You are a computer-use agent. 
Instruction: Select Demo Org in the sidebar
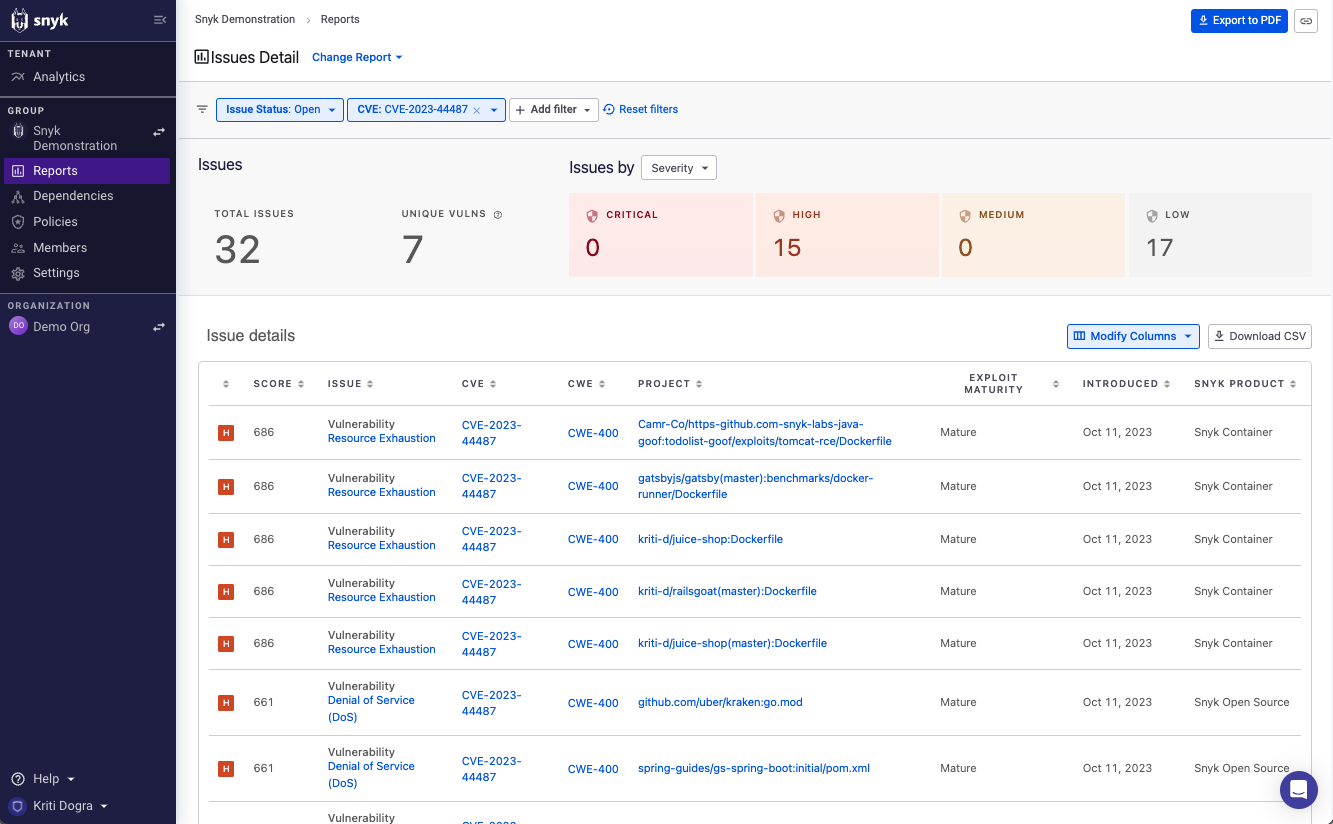(61, 327)
